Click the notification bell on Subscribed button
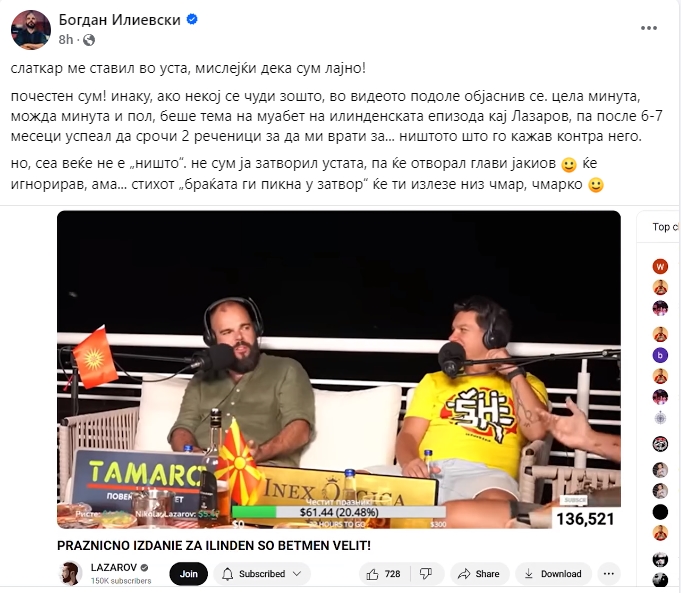 click(228, 574)
